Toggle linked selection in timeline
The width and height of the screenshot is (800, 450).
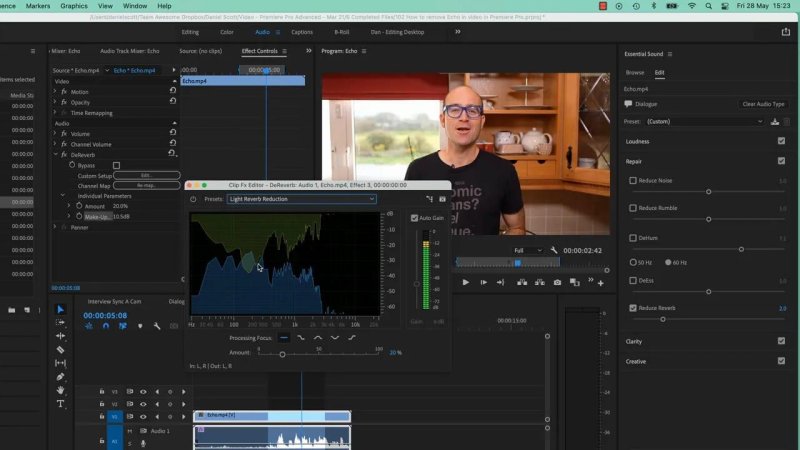(x=123, y=326)
